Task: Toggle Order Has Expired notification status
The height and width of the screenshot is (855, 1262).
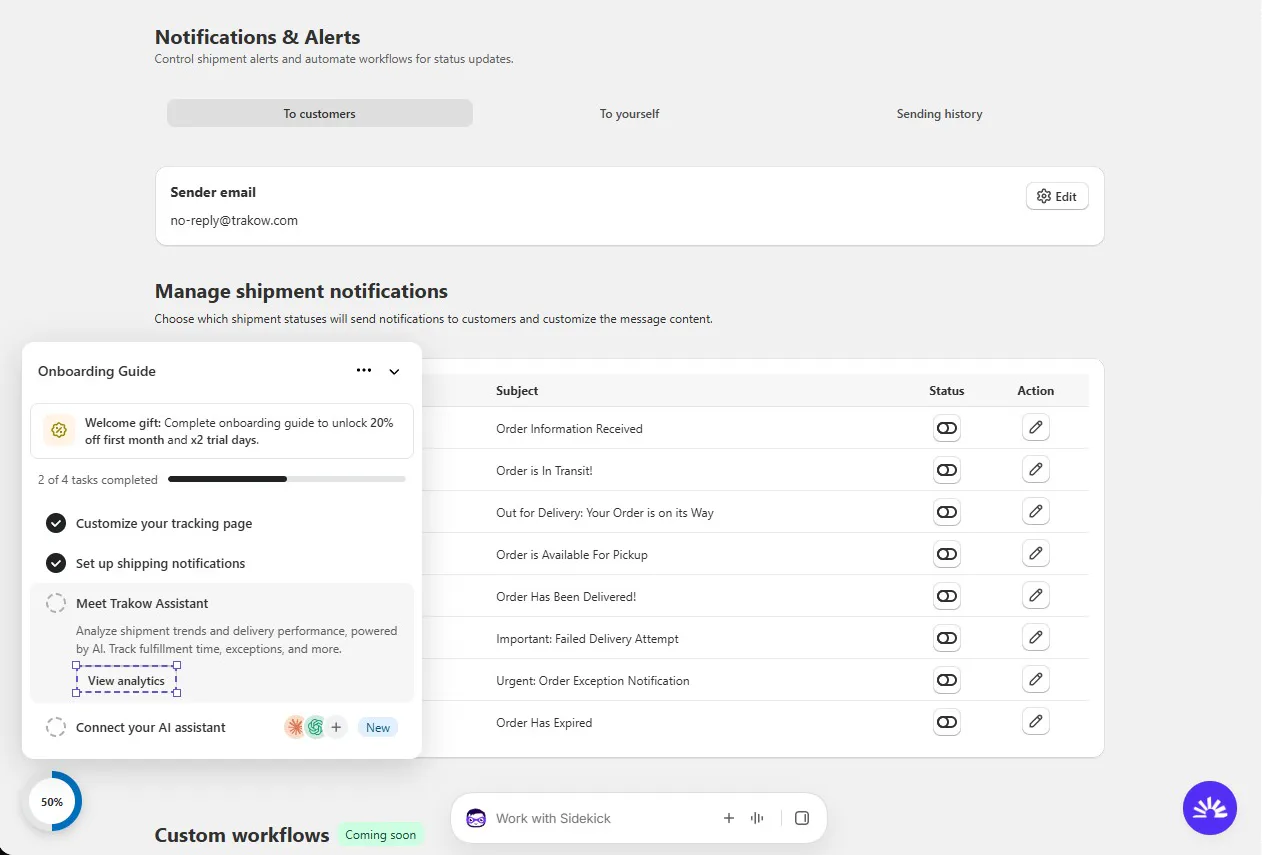Action: [x=947, y=722]
